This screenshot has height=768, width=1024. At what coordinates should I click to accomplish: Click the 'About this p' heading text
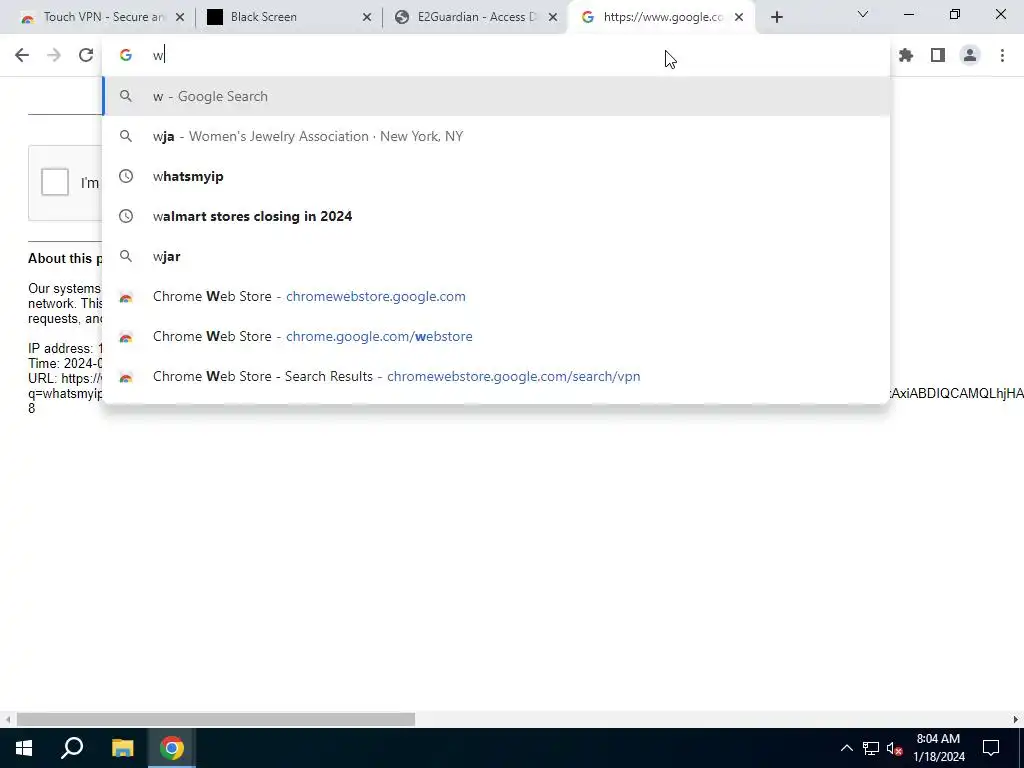65,259
